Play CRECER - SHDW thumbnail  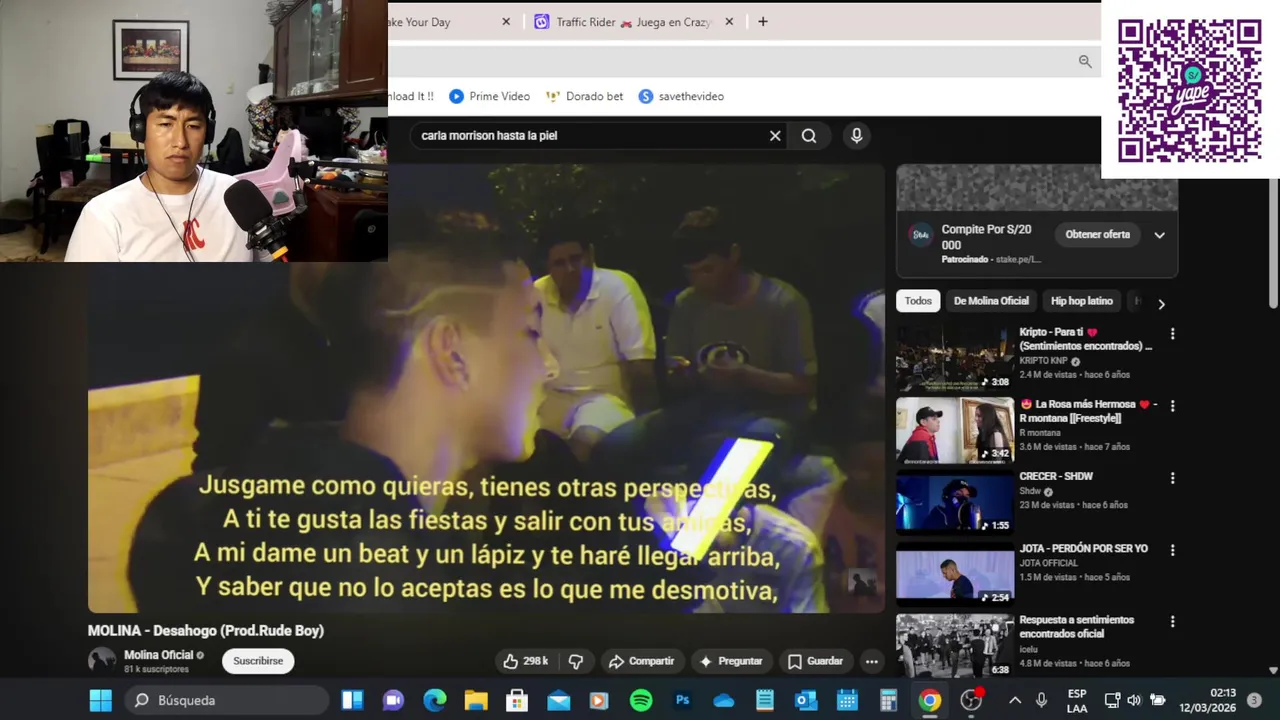pyautogui.click(x=955, y=502)
